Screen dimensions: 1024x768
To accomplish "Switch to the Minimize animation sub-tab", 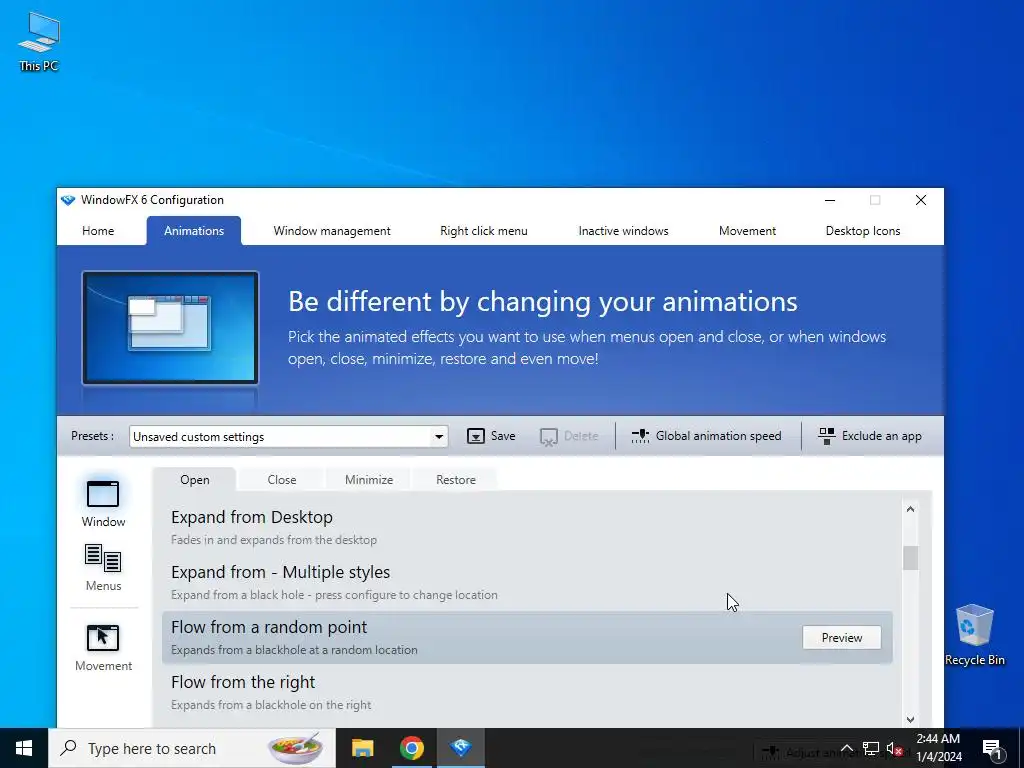I will 369,479.
